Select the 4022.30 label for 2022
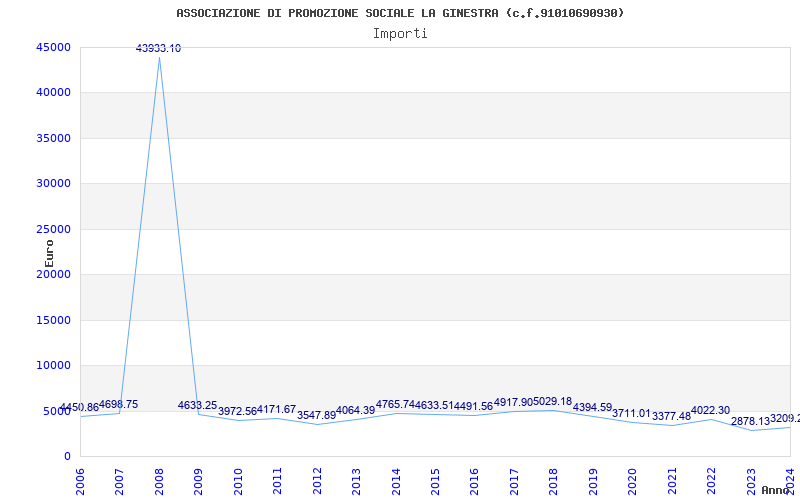800x500 pixels. pos(710,411)
